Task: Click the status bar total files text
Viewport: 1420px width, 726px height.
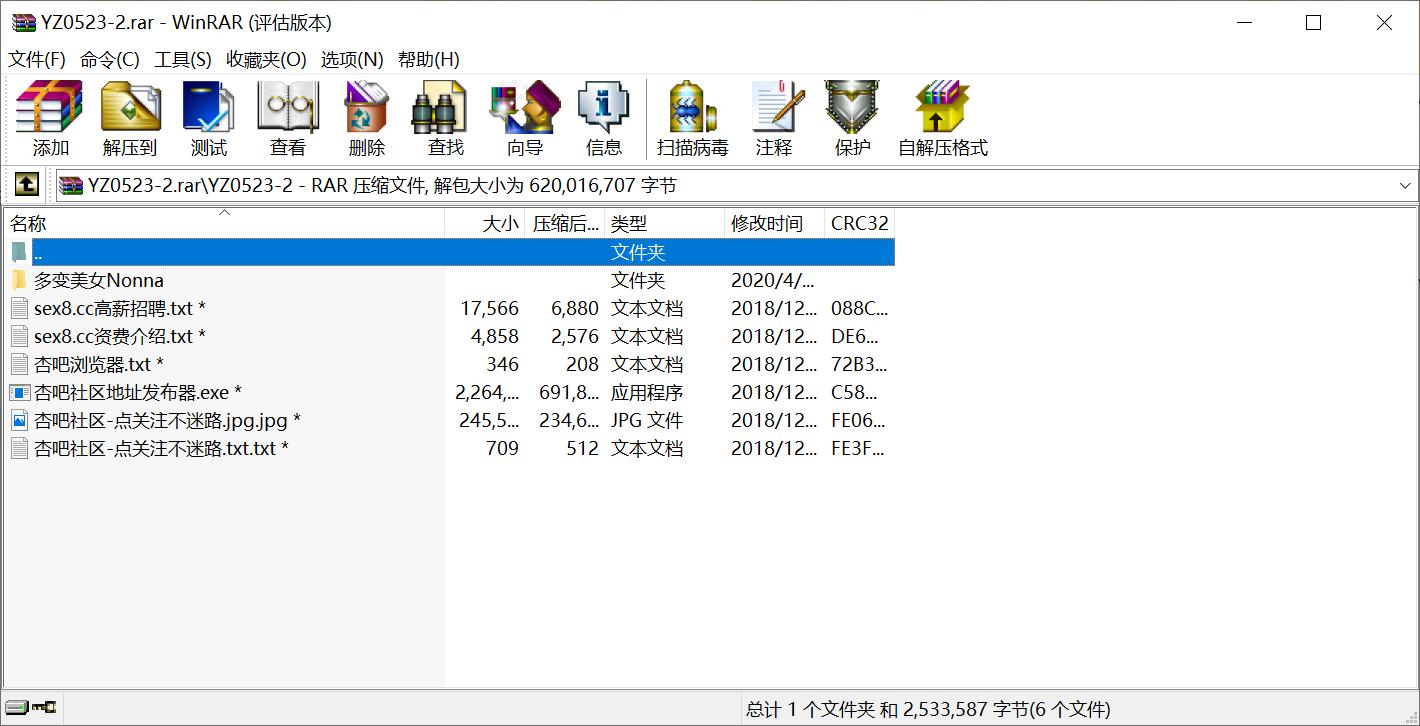Action: (928, 710)
